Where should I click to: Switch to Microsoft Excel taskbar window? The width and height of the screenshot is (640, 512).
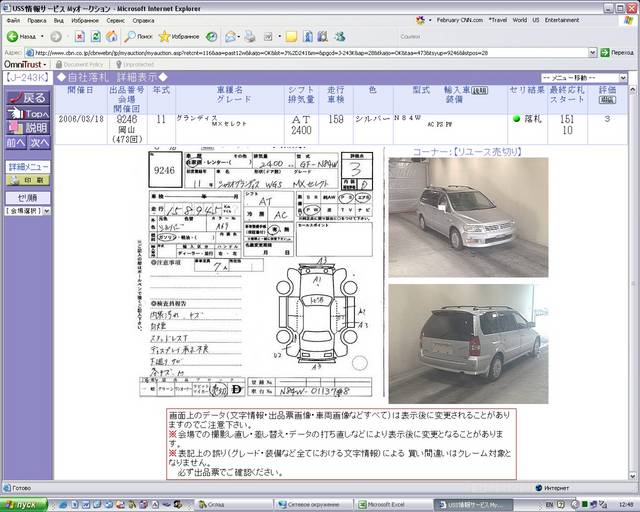(x=393, y=505)
